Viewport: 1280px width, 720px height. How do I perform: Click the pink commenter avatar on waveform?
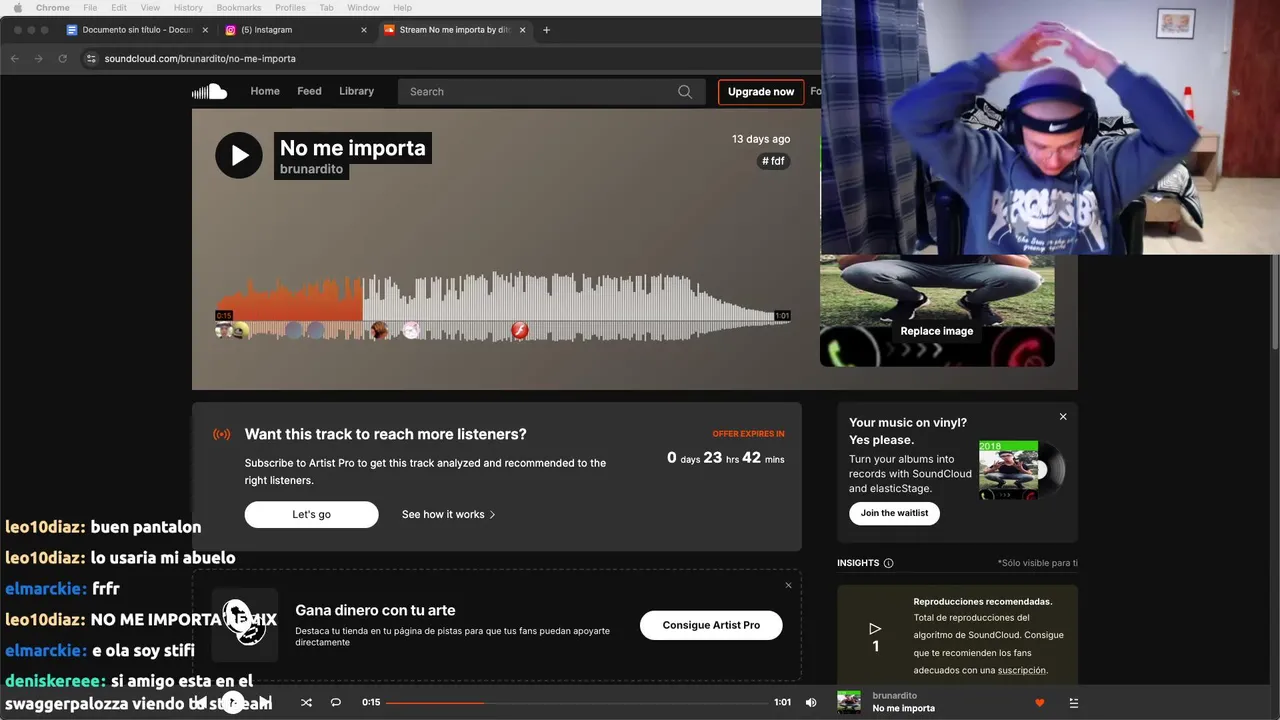coord(410,331)
